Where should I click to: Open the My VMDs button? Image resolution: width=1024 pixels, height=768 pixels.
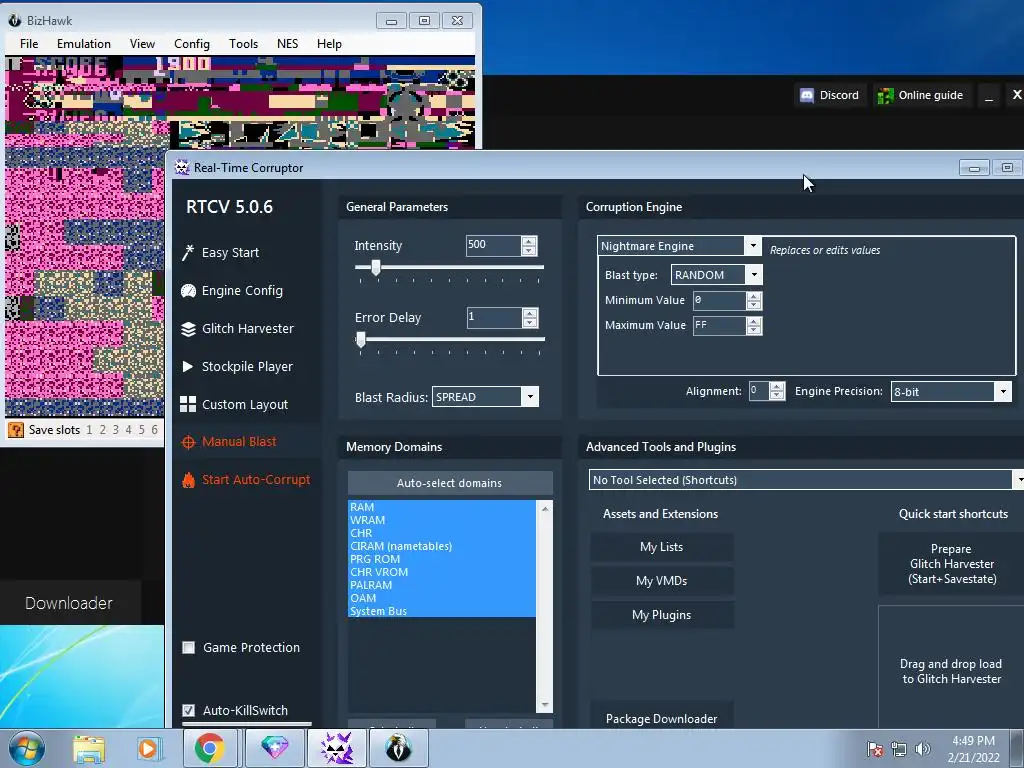(662, 581)
